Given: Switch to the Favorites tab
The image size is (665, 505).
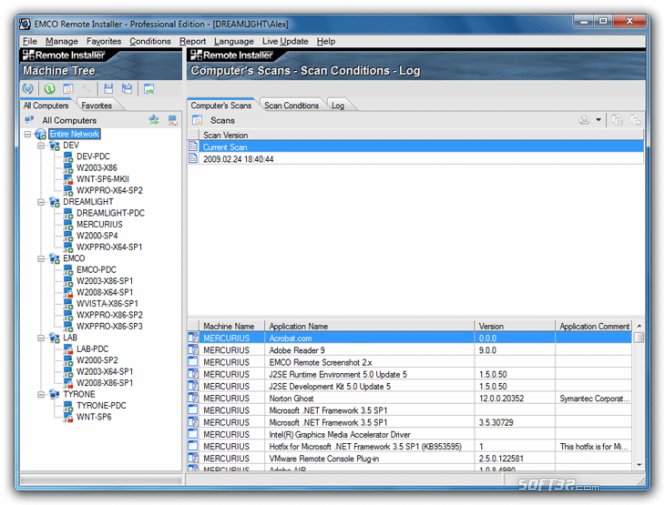Looking at the screenshot, I should pos(97,105).
